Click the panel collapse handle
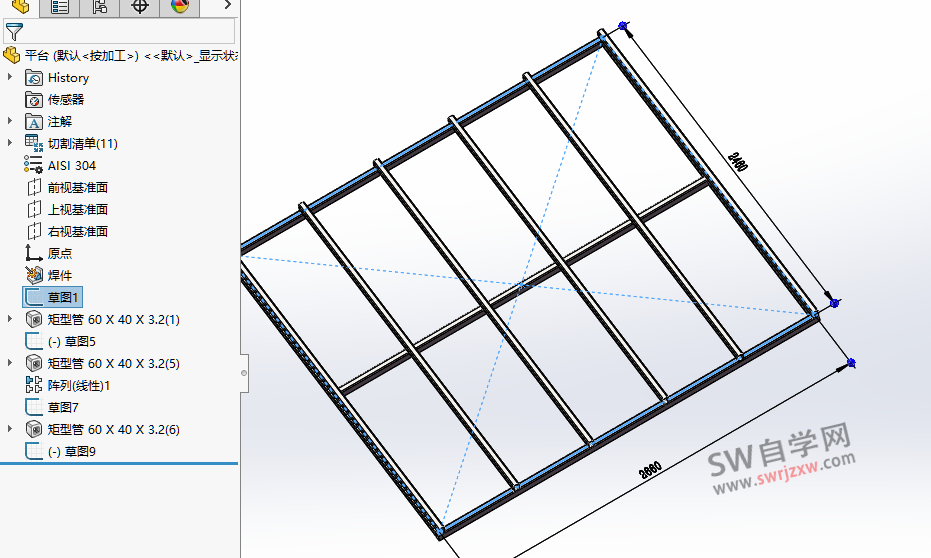Screen dimensions: 931x558 (x=244, y=373)
